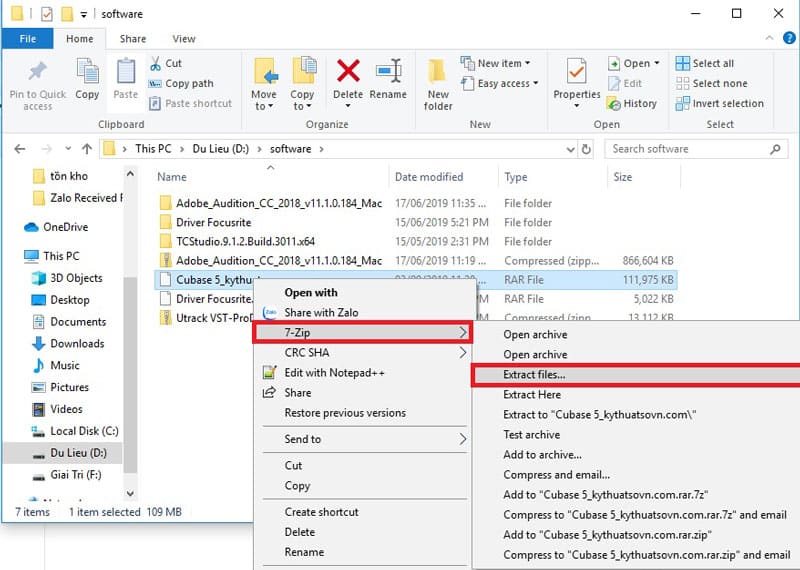
Task: Open the File tab
Action: coord(28,39)
